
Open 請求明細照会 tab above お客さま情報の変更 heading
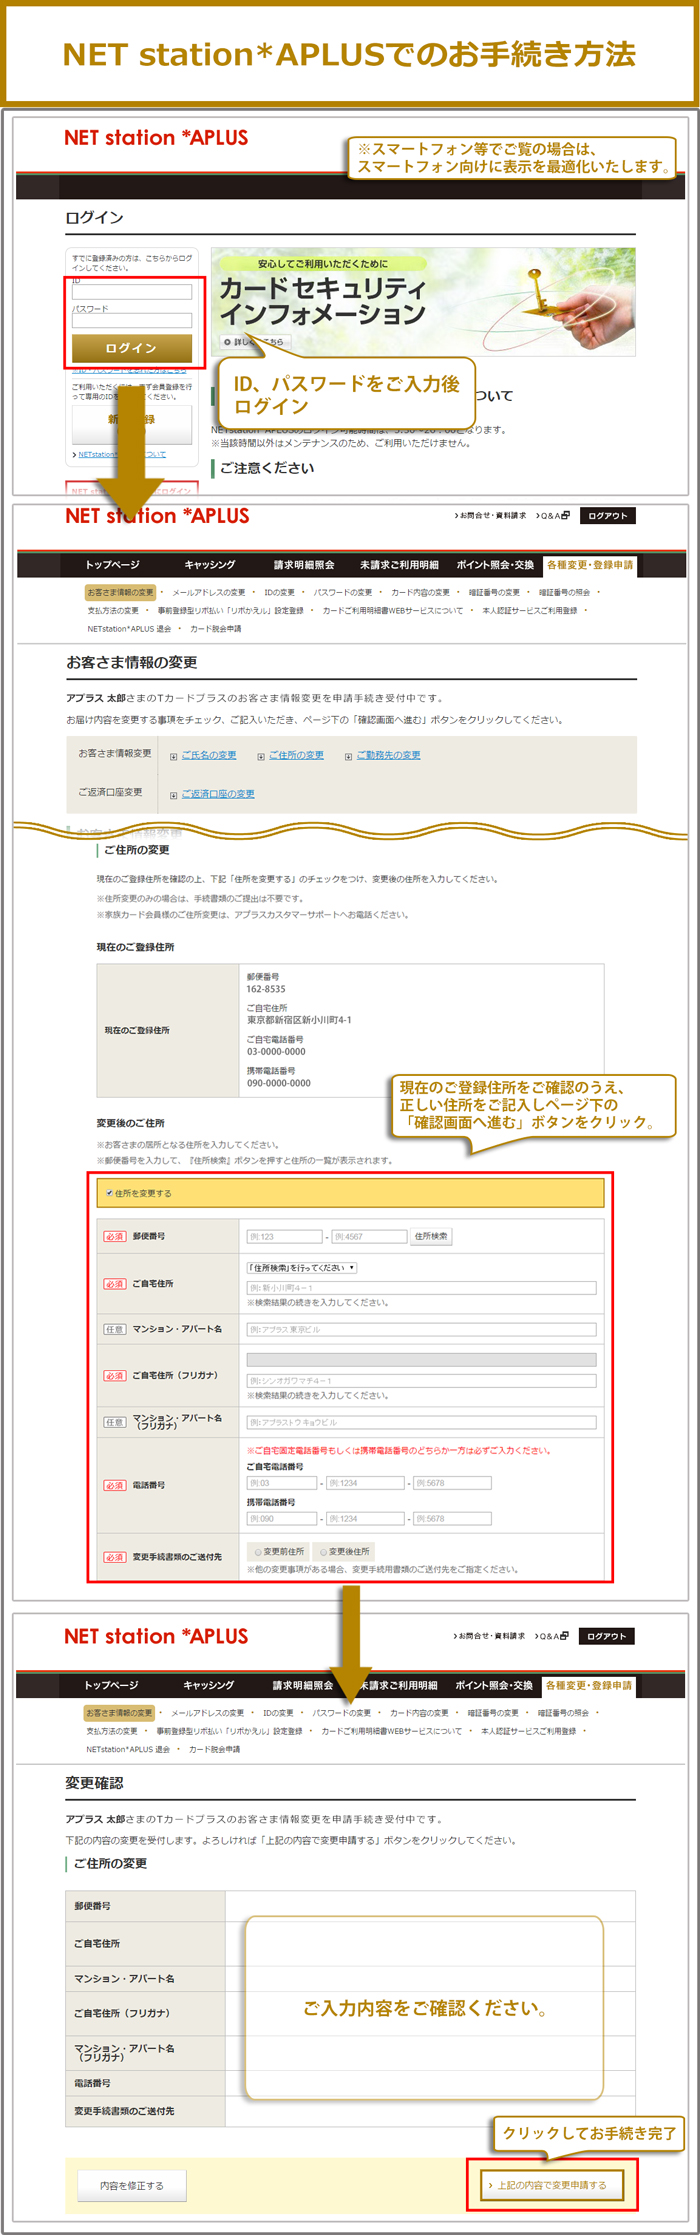(x=304, y=565)
